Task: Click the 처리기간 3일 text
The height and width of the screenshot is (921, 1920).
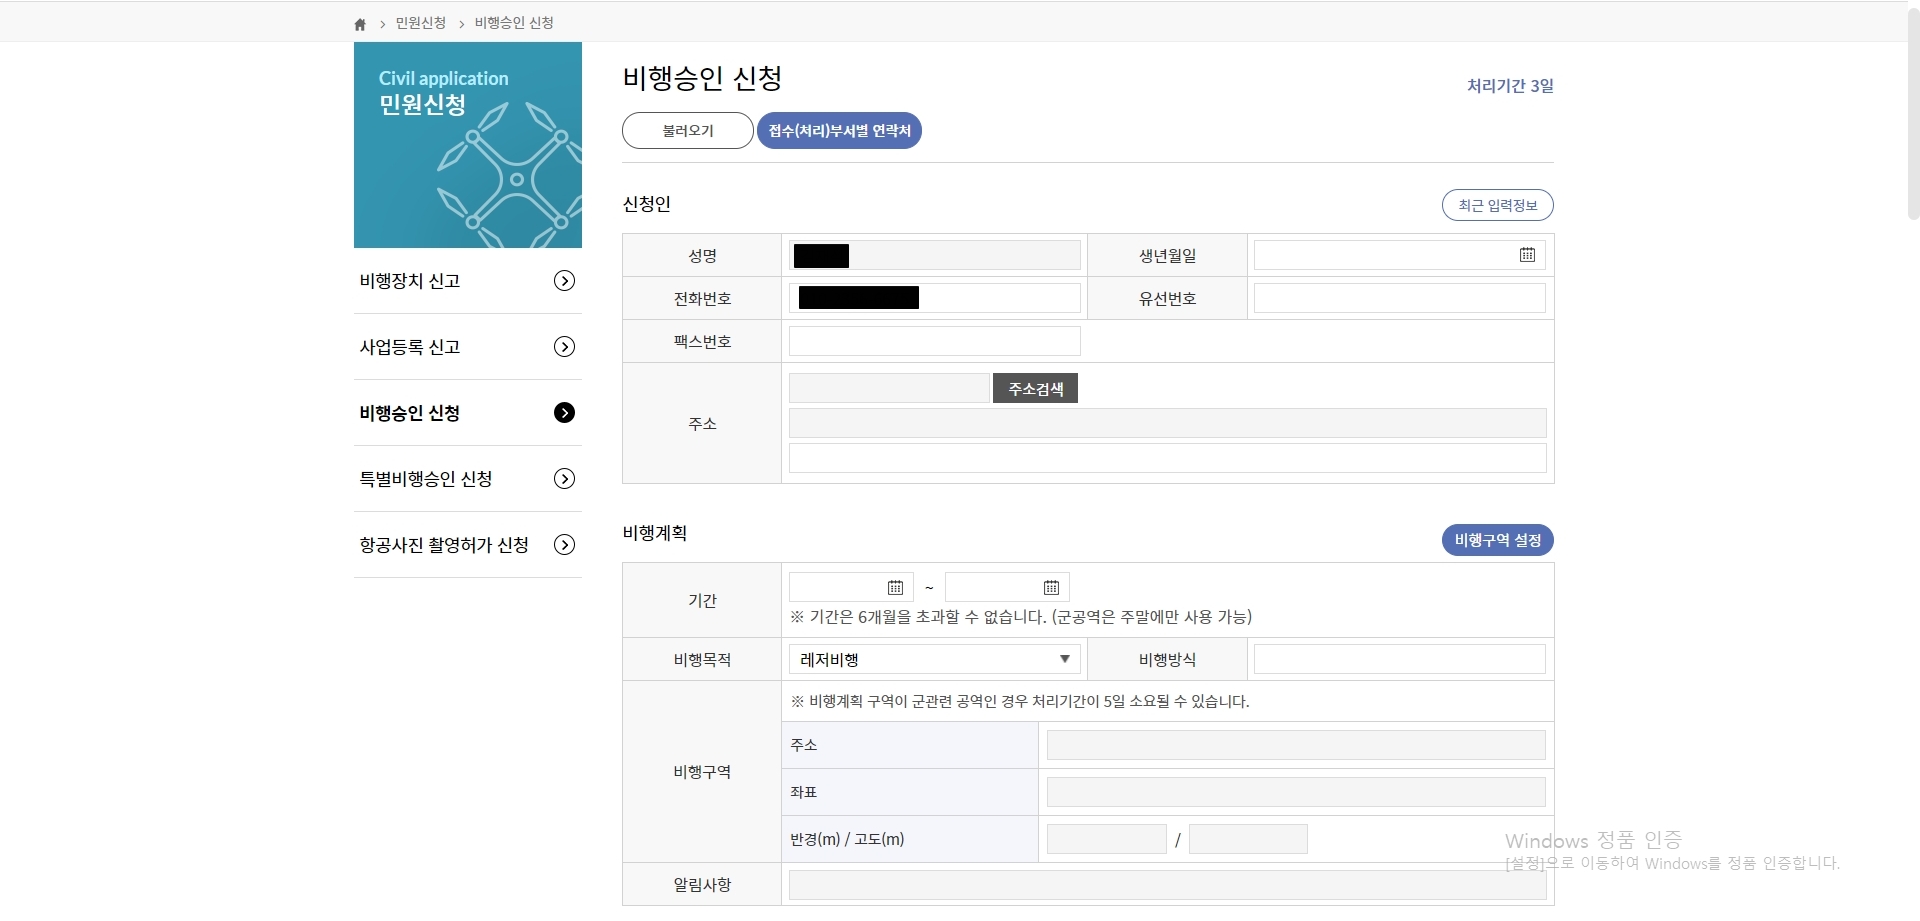Action: (x=1510, y=86)
